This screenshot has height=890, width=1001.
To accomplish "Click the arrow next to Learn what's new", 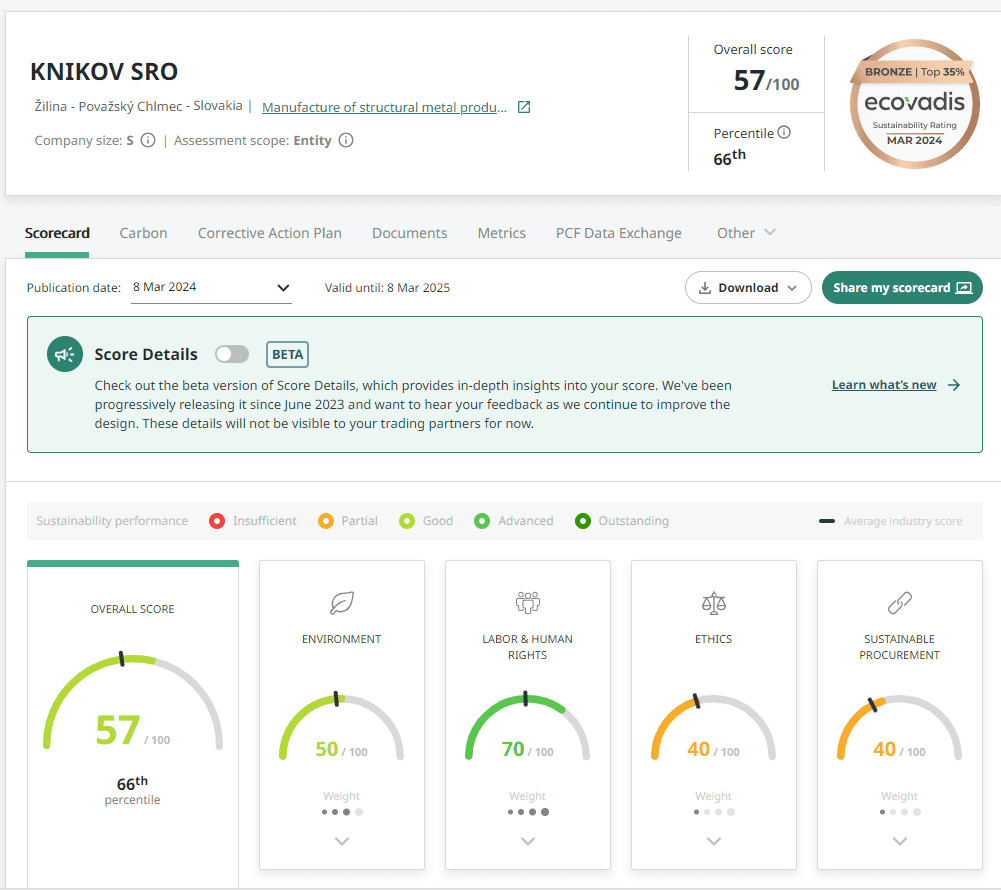I will point(954,385).
